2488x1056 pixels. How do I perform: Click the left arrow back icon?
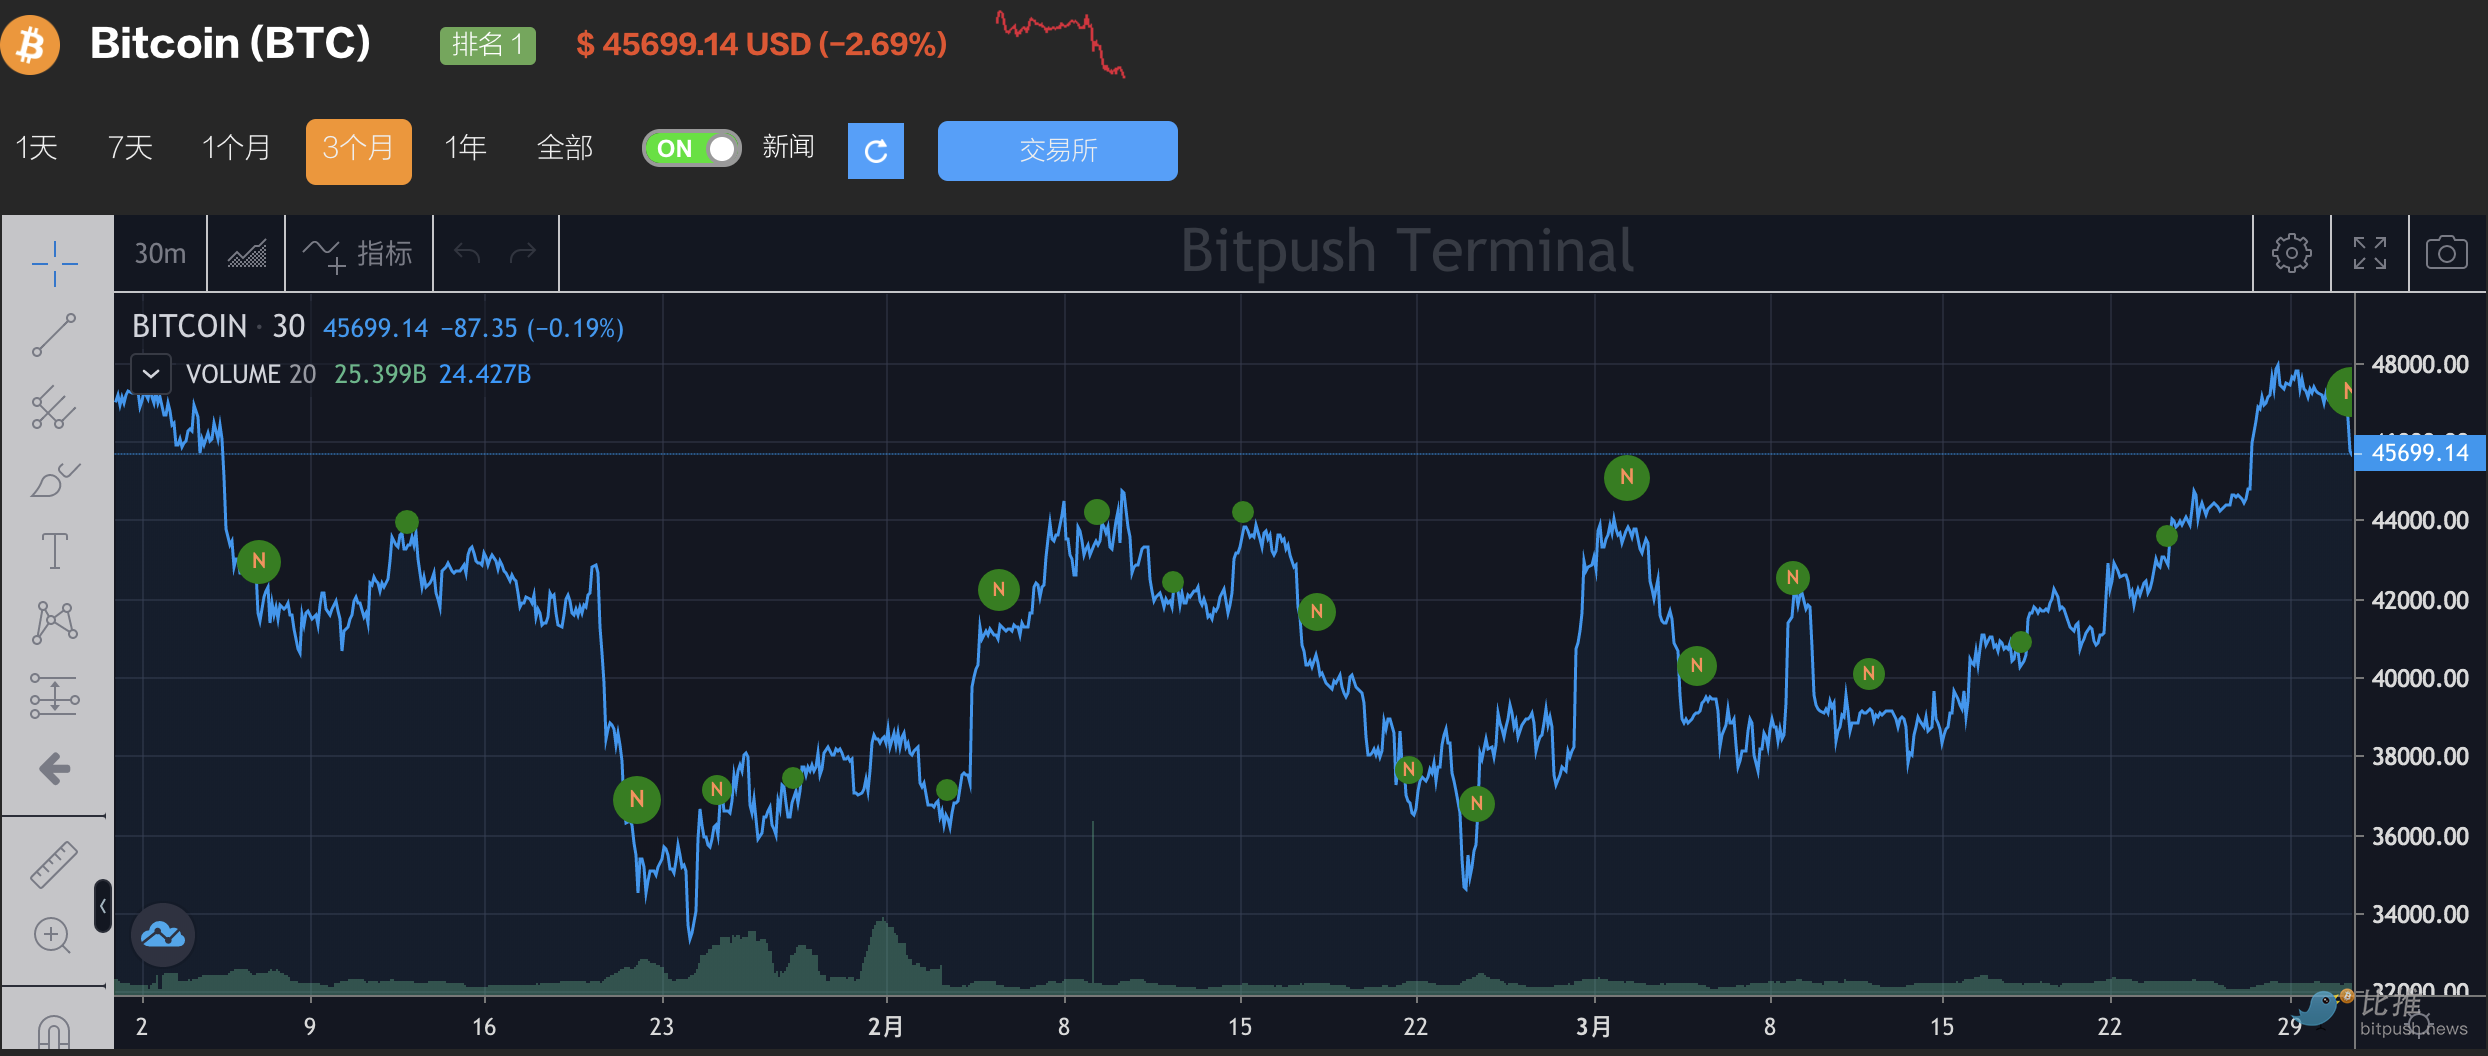[x=54, y=768]
